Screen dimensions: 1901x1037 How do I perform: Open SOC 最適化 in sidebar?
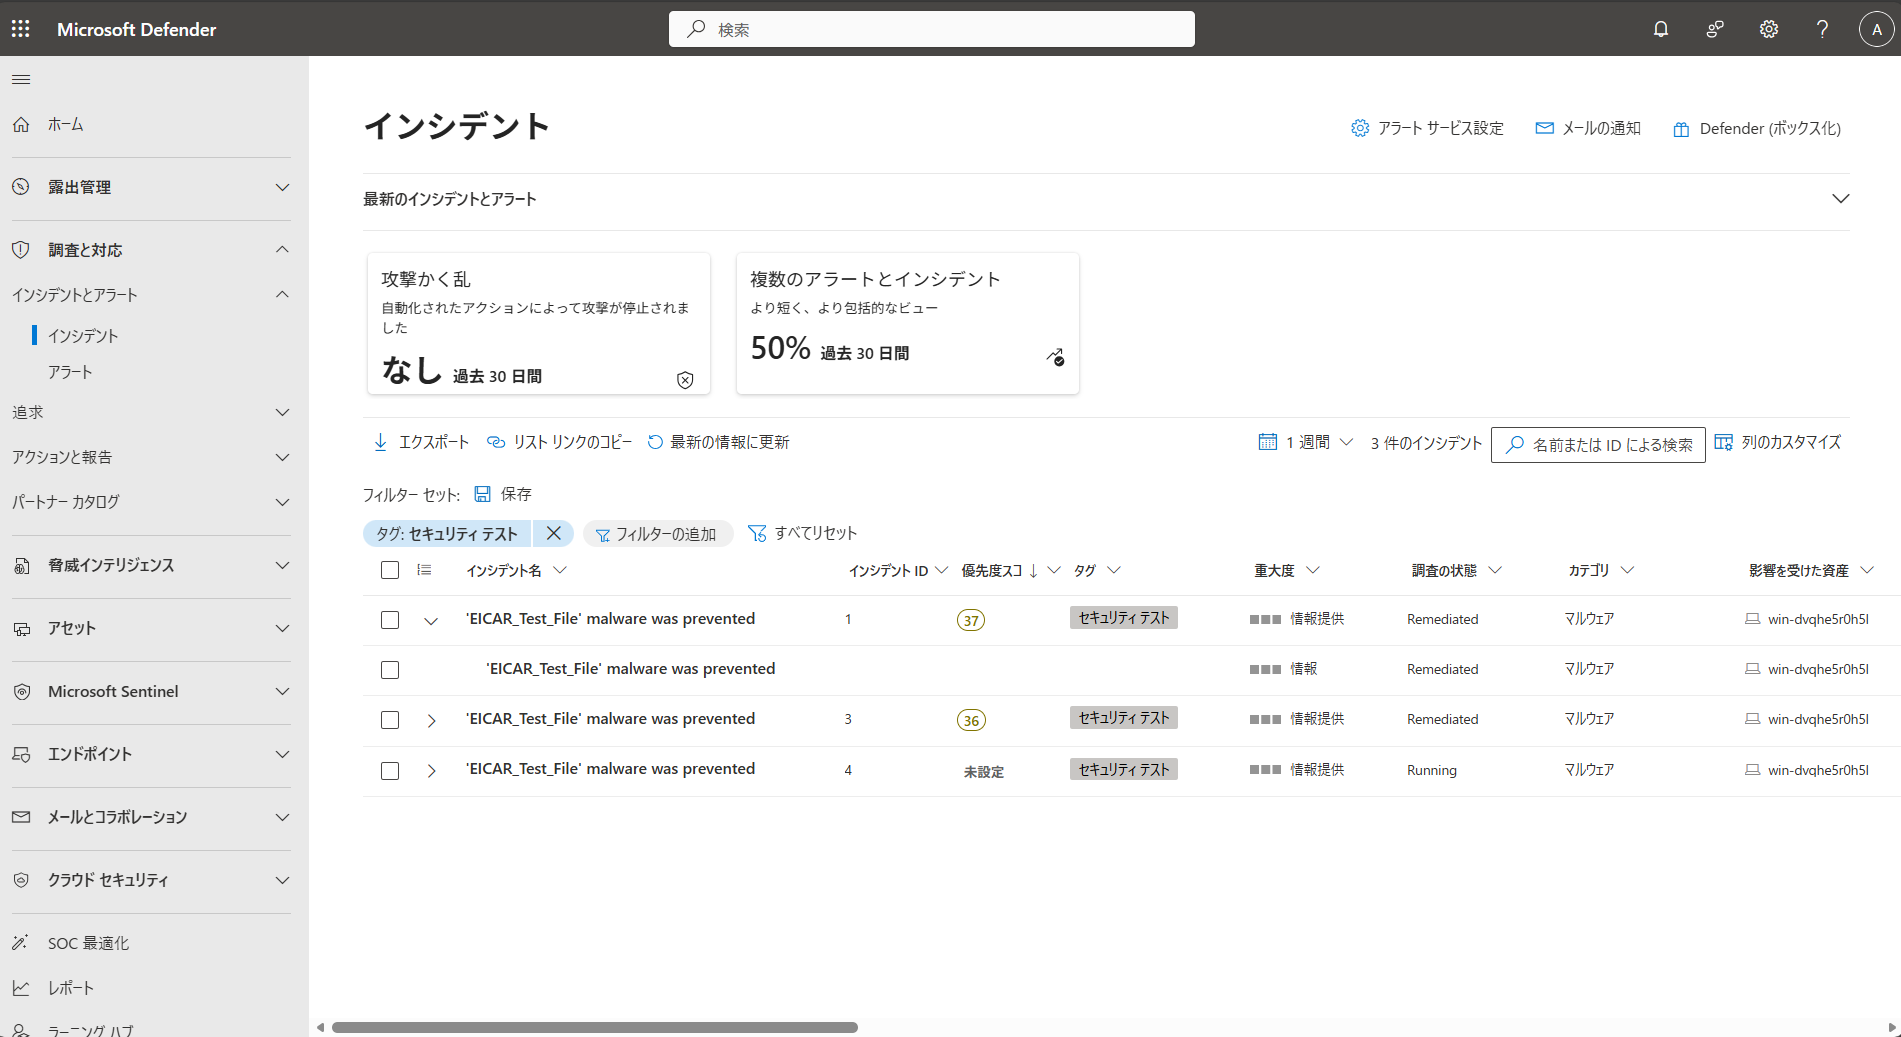89,943
